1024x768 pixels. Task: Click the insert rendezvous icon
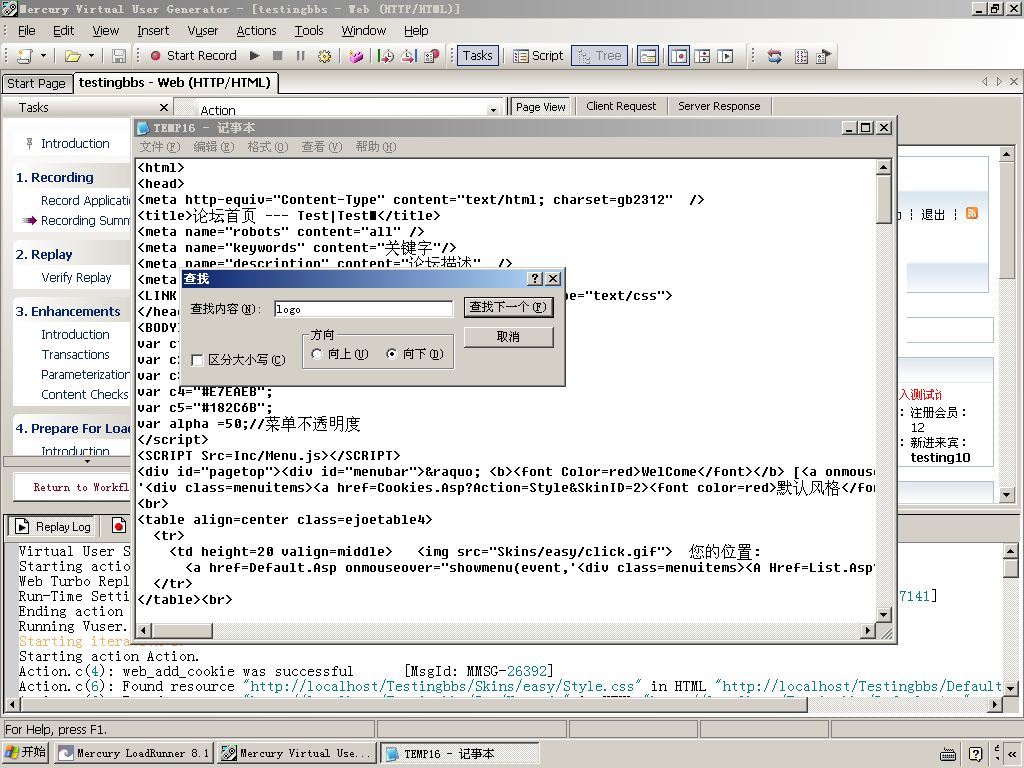[432, 56]
